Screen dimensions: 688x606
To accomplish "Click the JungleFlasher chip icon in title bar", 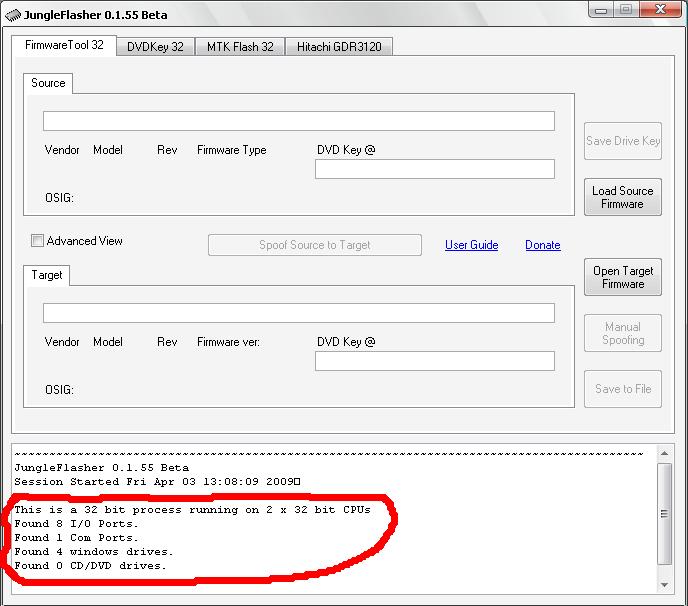I will tap(13, 14).
